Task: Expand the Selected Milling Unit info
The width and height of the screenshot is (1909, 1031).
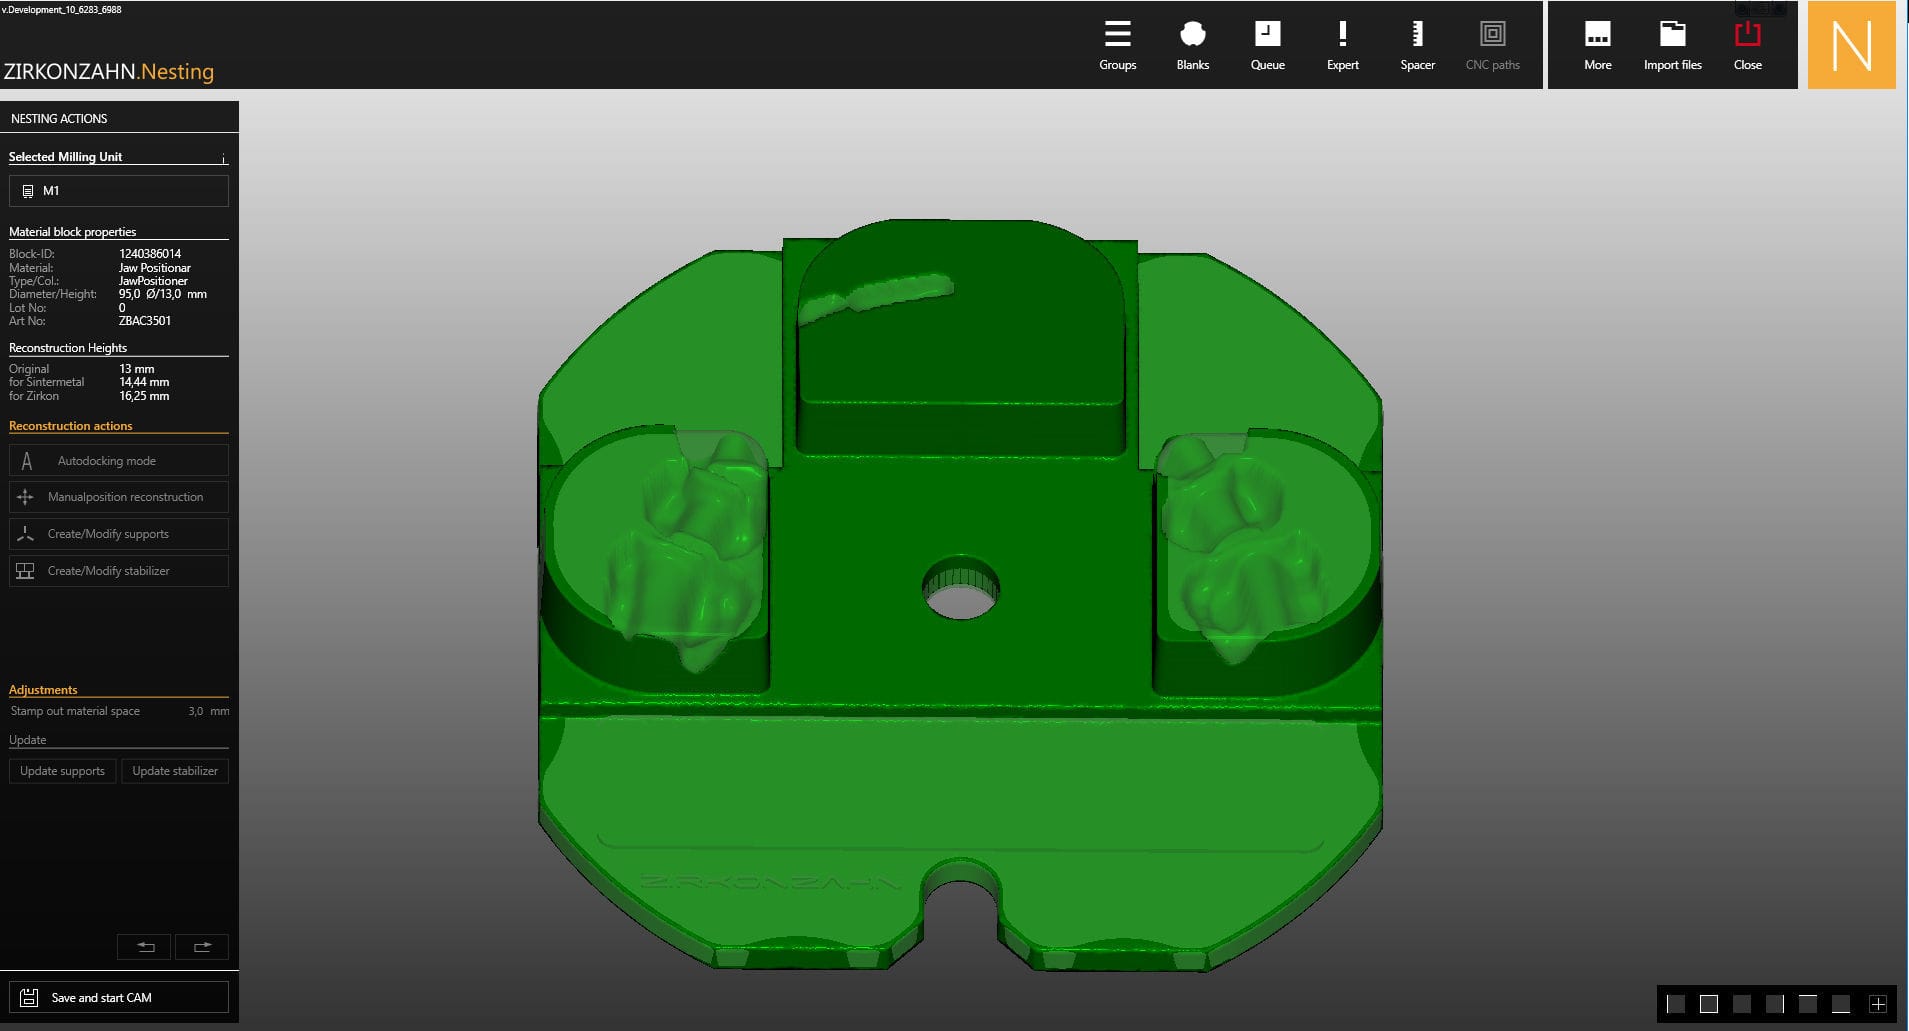Action: pos(223,158)
